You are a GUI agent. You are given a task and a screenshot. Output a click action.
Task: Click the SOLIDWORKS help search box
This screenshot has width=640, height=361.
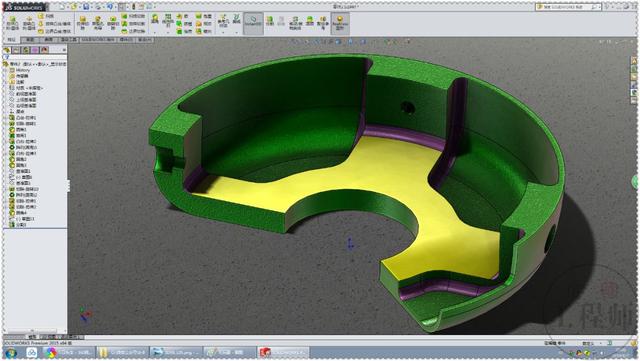[569, 7]
